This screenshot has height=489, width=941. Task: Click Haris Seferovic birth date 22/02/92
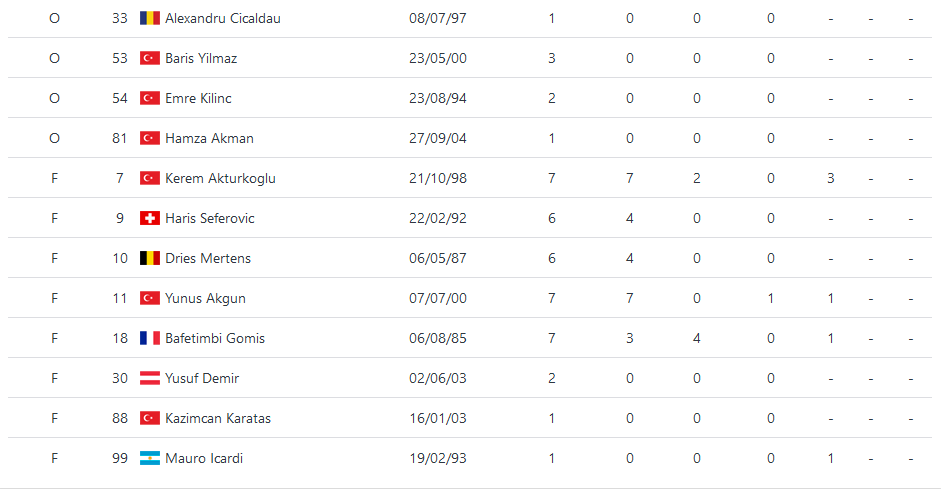[x=437, y=218]
